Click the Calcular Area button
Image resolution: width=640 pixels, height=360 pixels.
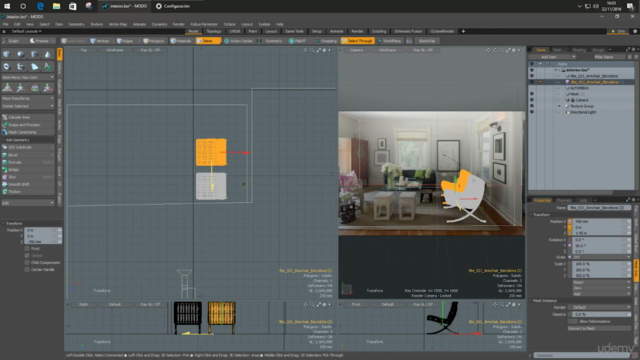pyautogui.click(x=28, y=117)
